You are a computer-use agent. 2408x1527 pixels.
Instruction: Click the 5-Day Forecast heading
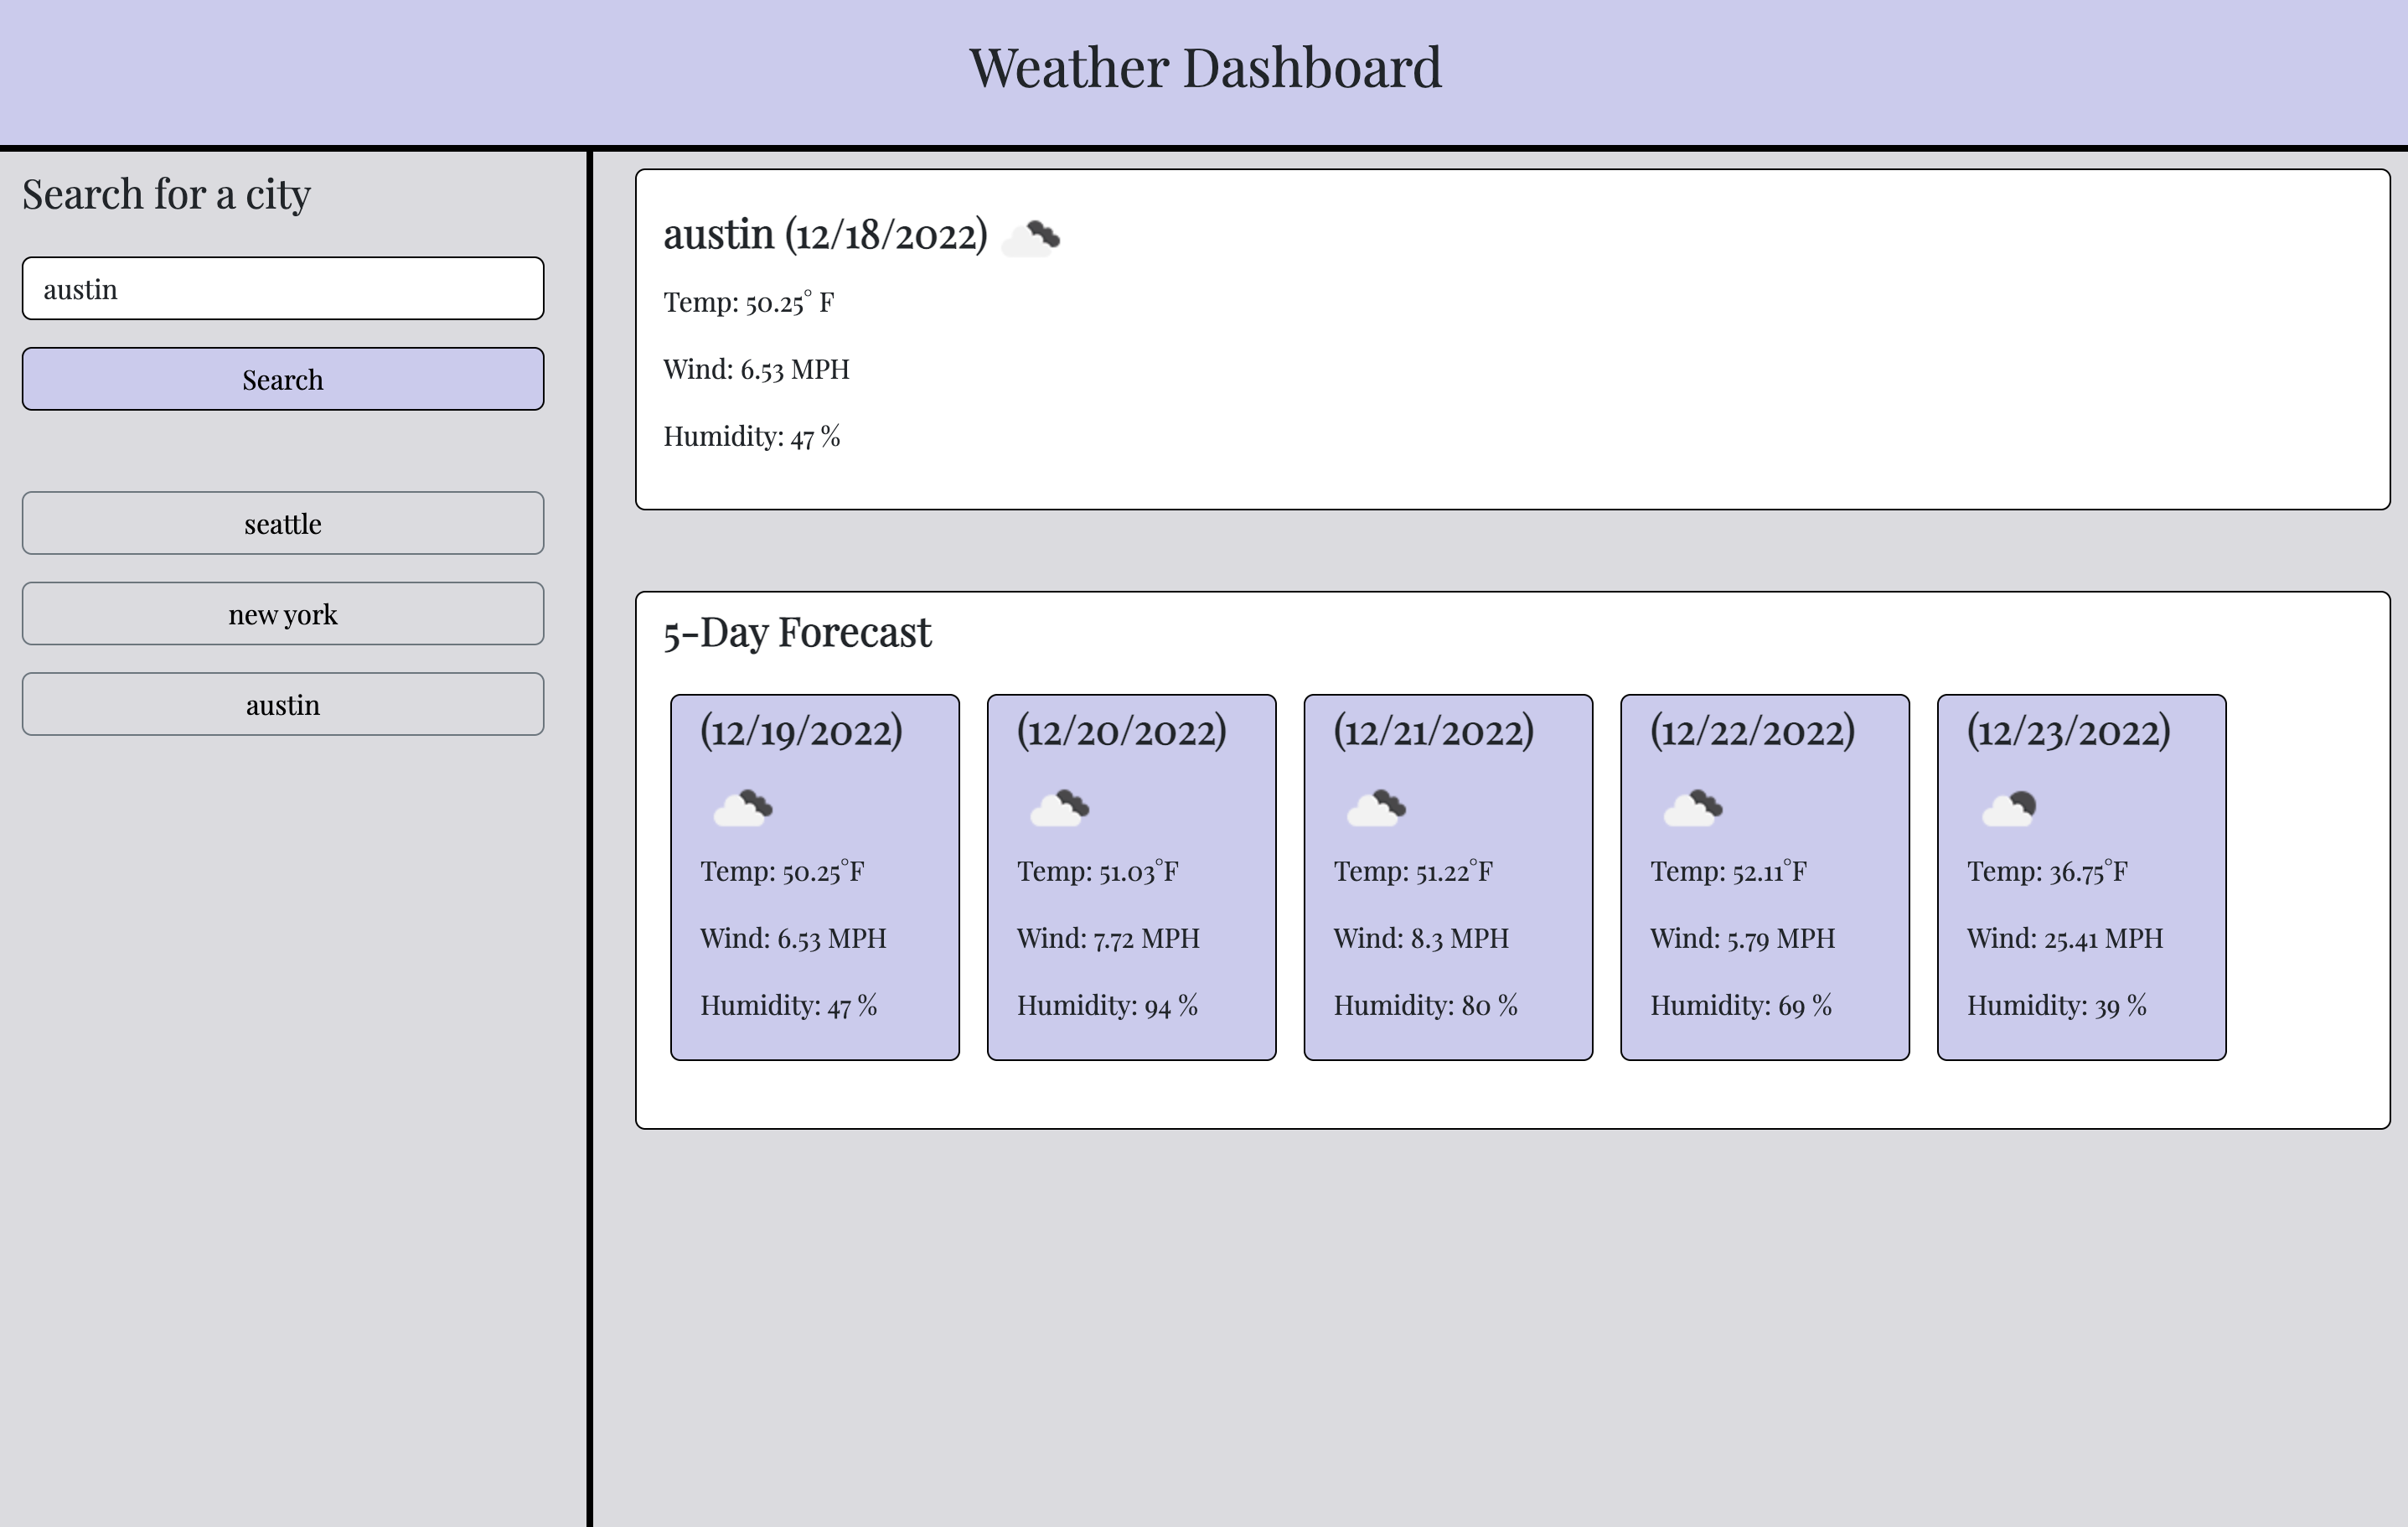click(797, 633)
